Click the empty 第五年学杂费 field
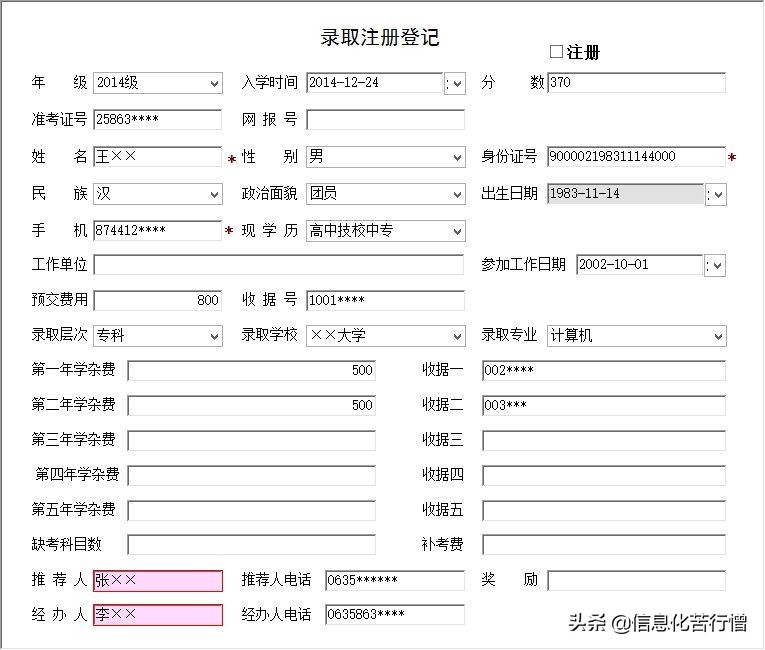Viewport: 765px width, 650px height. pos(251,510)
